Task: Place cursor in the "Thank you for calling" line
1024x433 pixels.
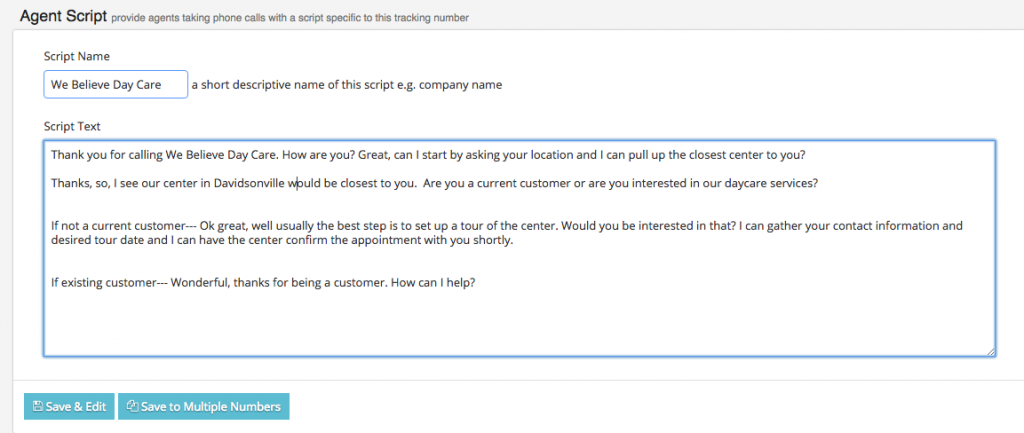Action: [x=300, y=155]
